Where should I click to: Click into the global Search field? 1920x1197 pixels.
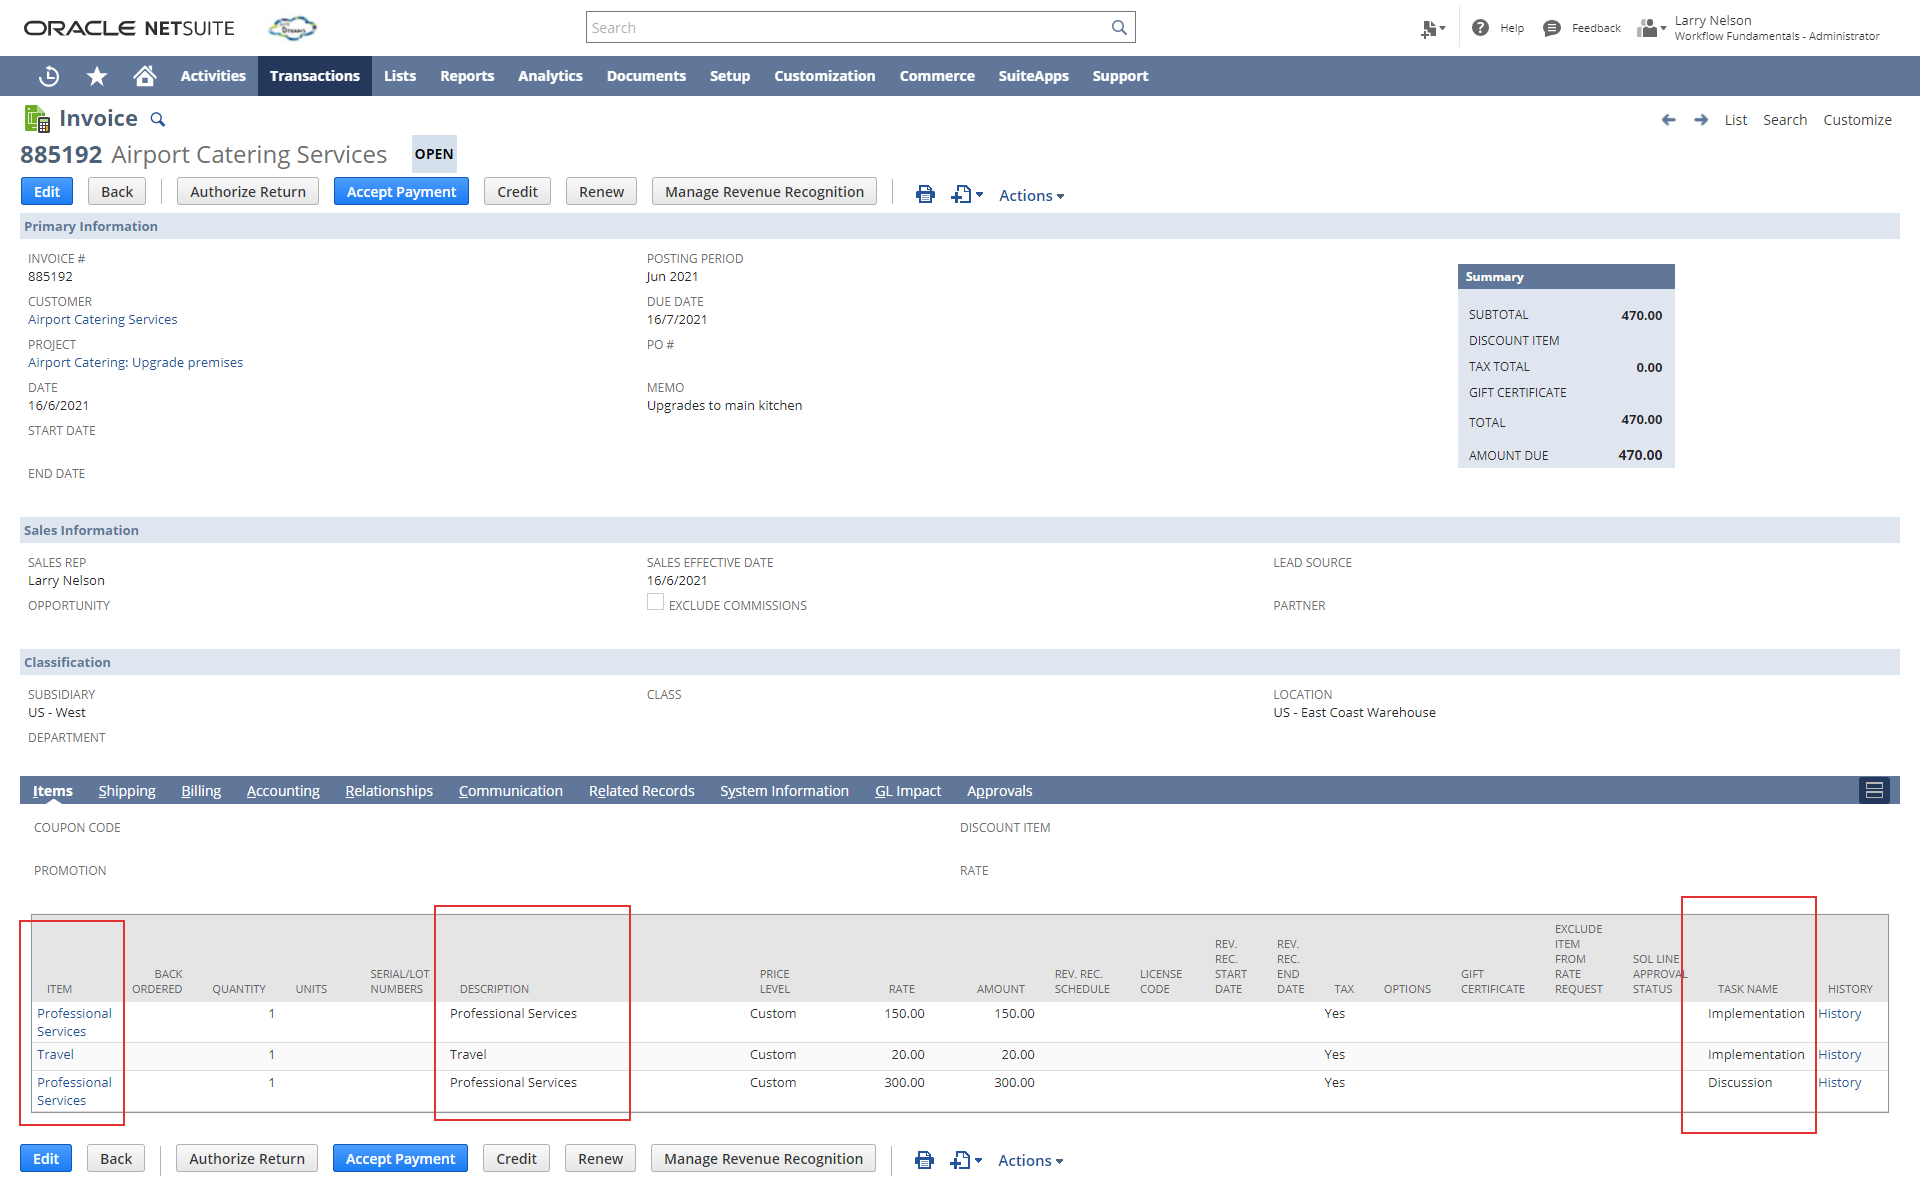tap(848, 28)
